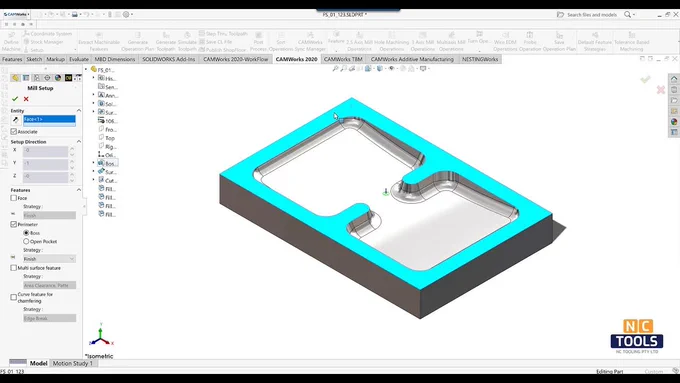Toggle the Associate checkbox
Image resolution: width=680 pixels, height=383 pixels.
[14, 131]
